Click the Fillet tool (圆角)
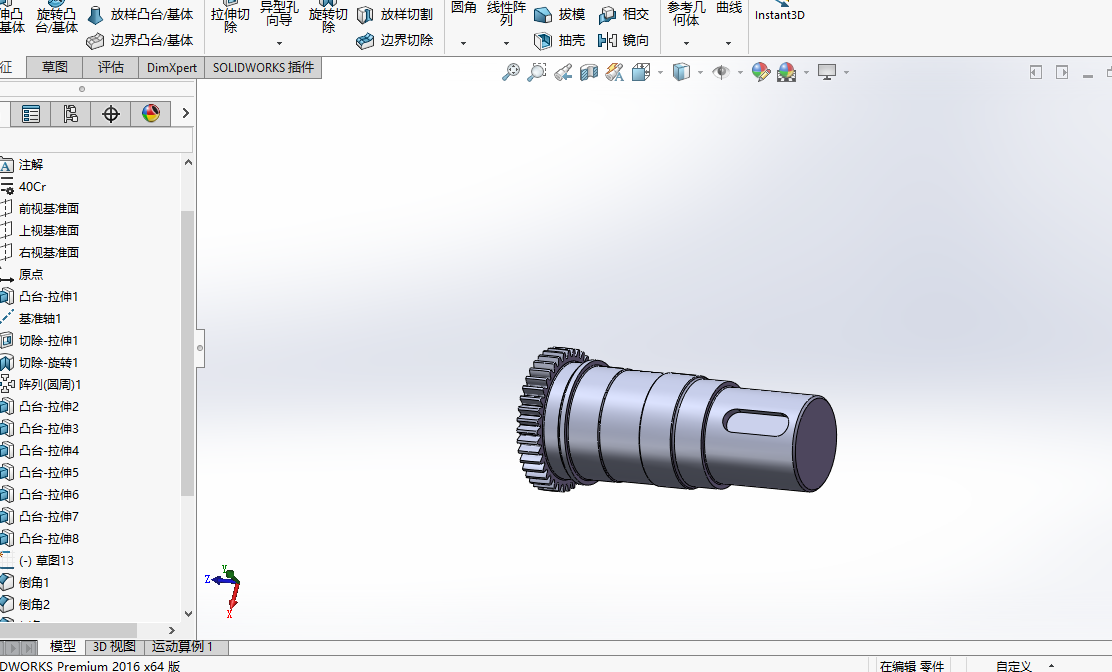The height and width of the screenshot is (672, 1112). (x=464, y=7)
